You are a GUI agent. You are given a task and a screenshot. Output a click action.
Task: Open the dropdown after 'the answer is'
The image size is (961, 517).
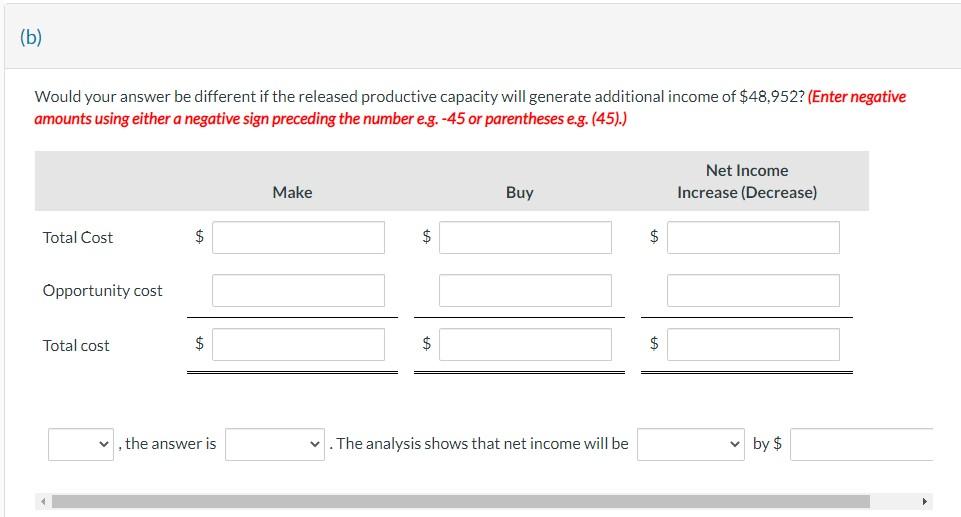click(x=275, y=444)
